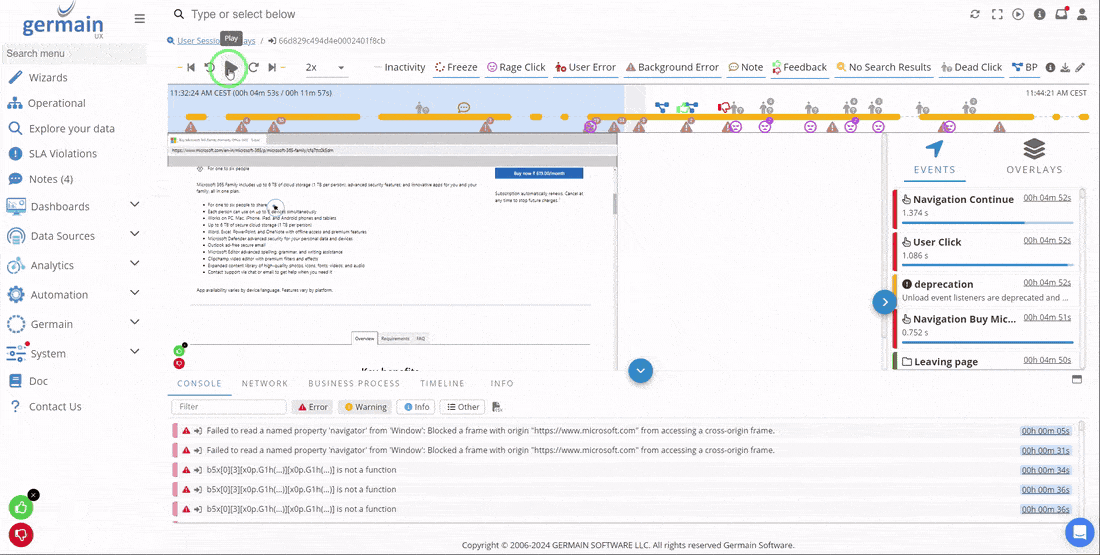This screenshot has height=555, width=1100.
Task: Switch to the Overlays tab
Action: [1034, 156]
